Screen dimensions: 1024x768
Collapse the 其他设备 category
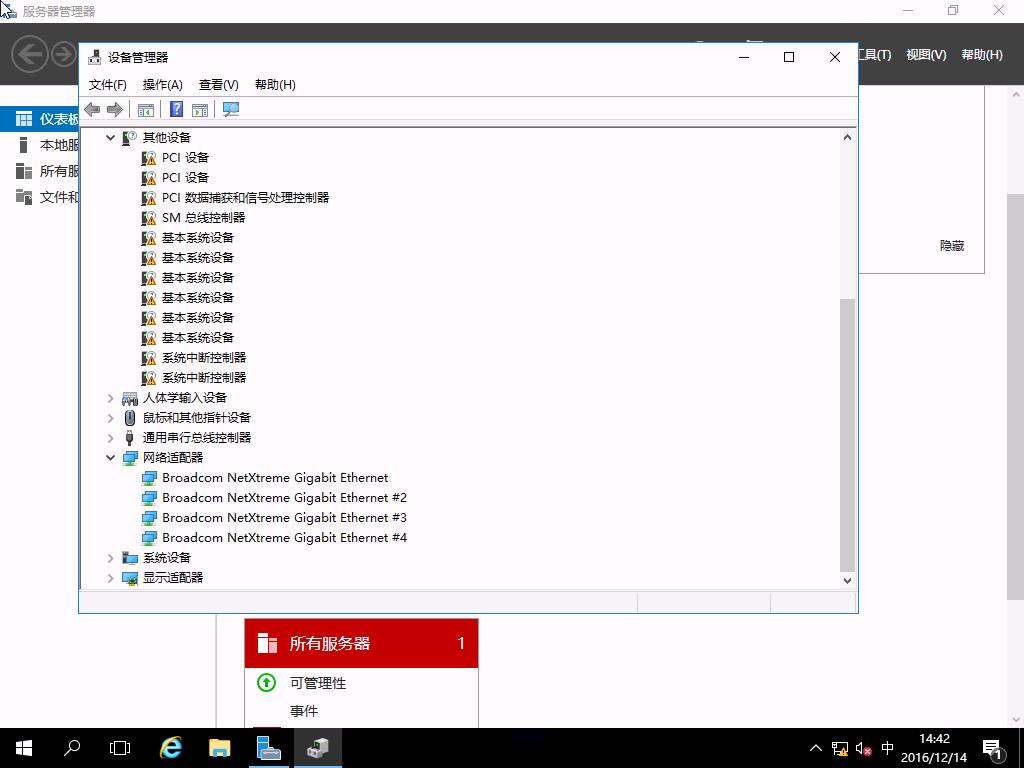pyautogui.click(x=110, y=137)
